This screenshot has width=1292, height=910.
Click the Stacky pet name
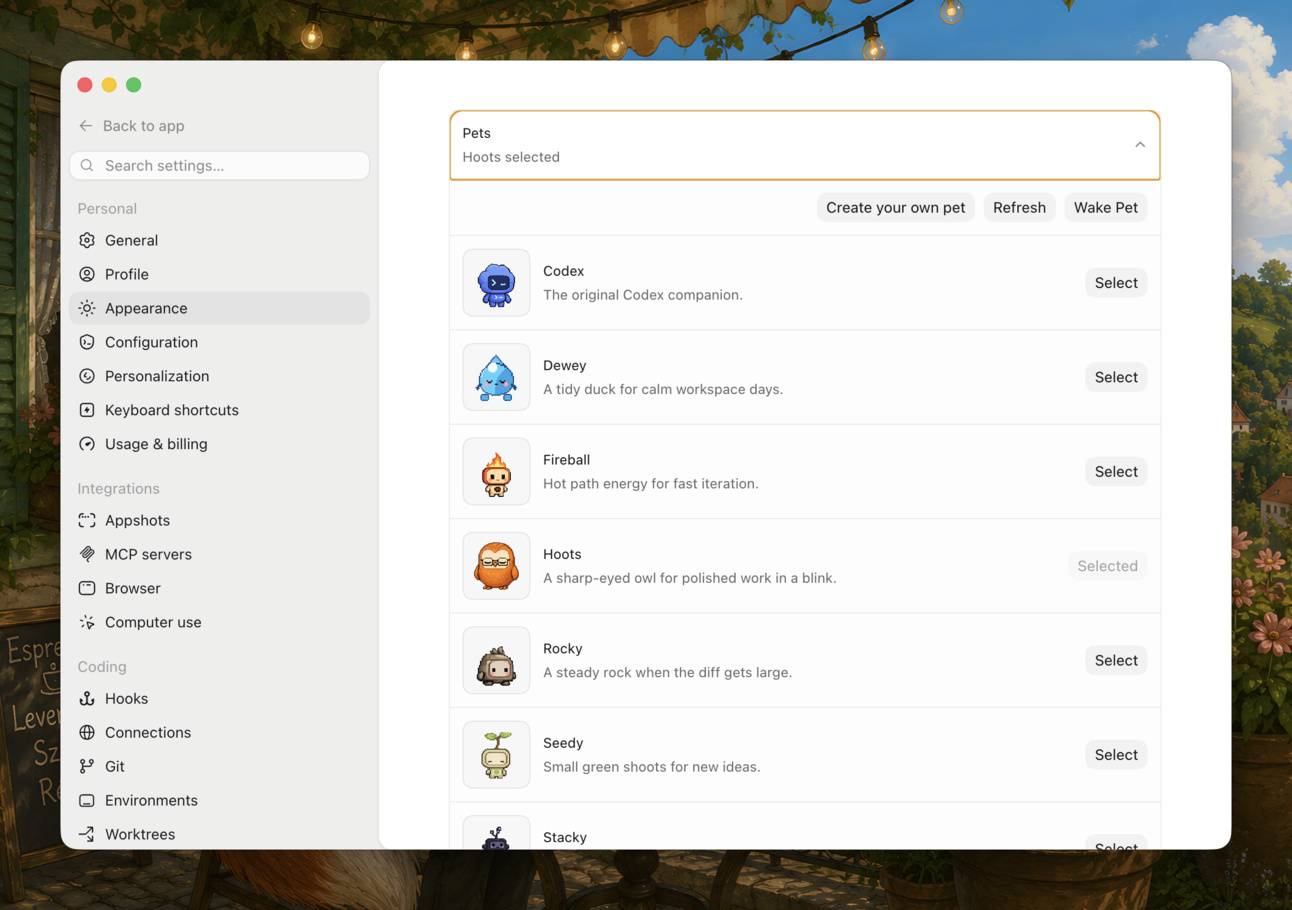point(565,837)
